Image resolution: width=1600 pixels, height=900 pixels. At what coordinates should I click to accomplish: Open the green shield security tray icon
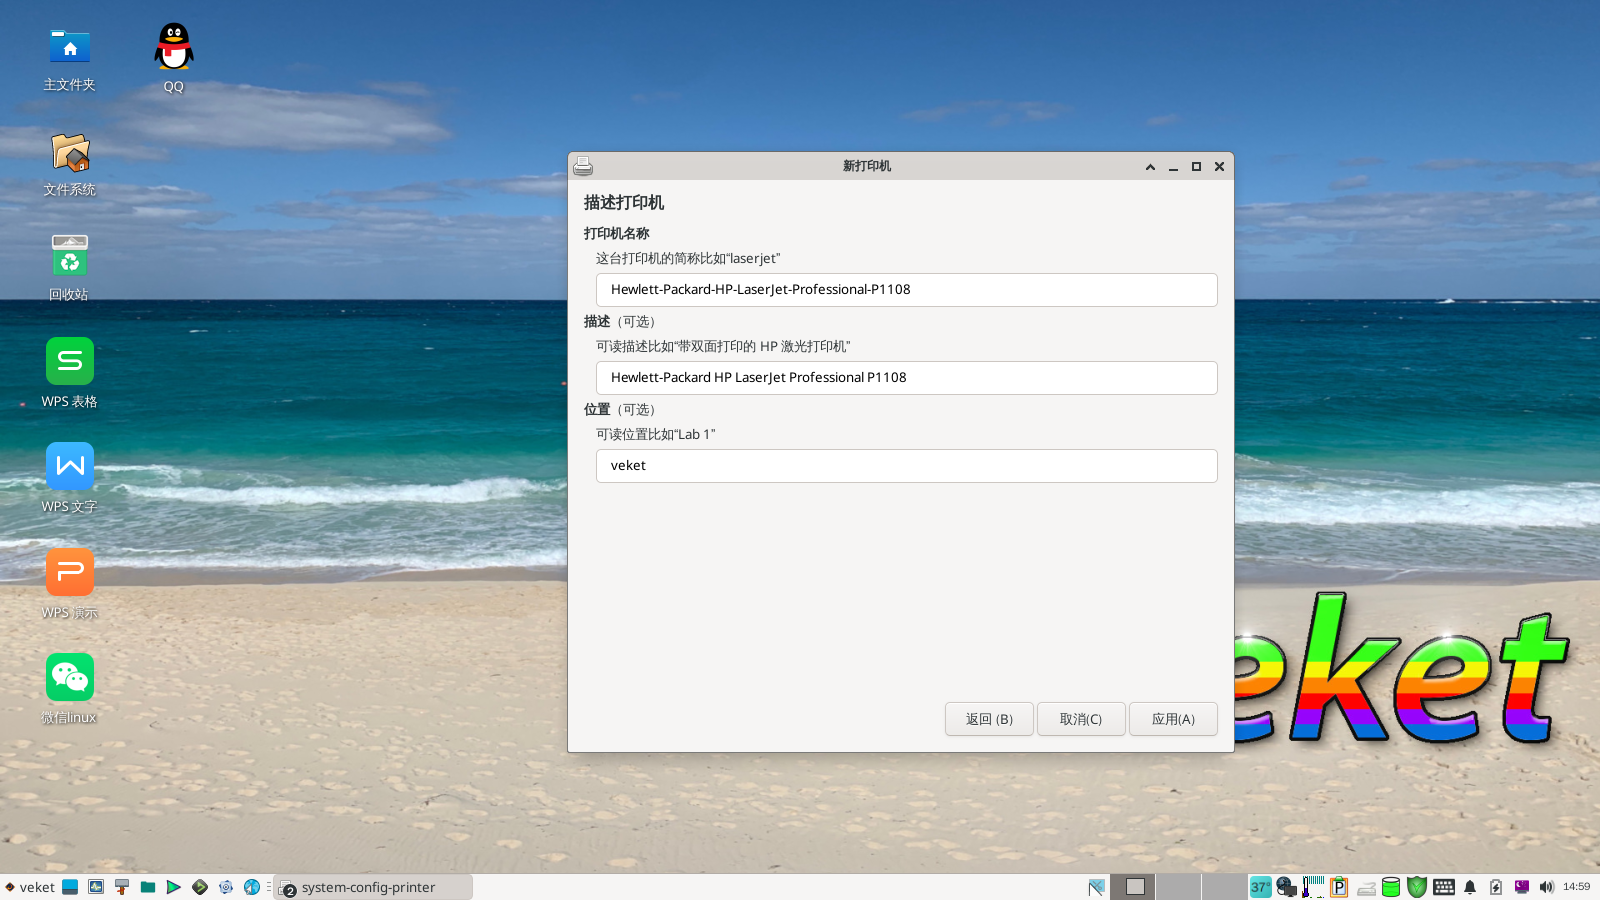click(x=1417, y=887)
